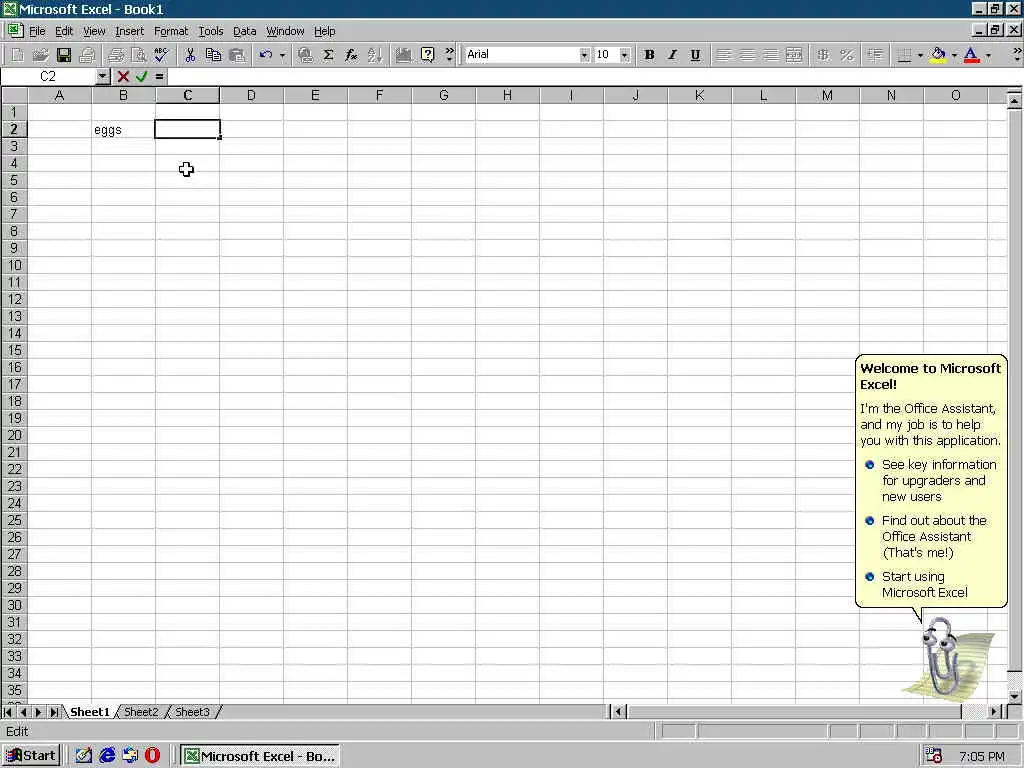This screenshot has height=768, width=1024.
Task: Apply yellow Fill Color paint bucket
Action: click(938, 55)
